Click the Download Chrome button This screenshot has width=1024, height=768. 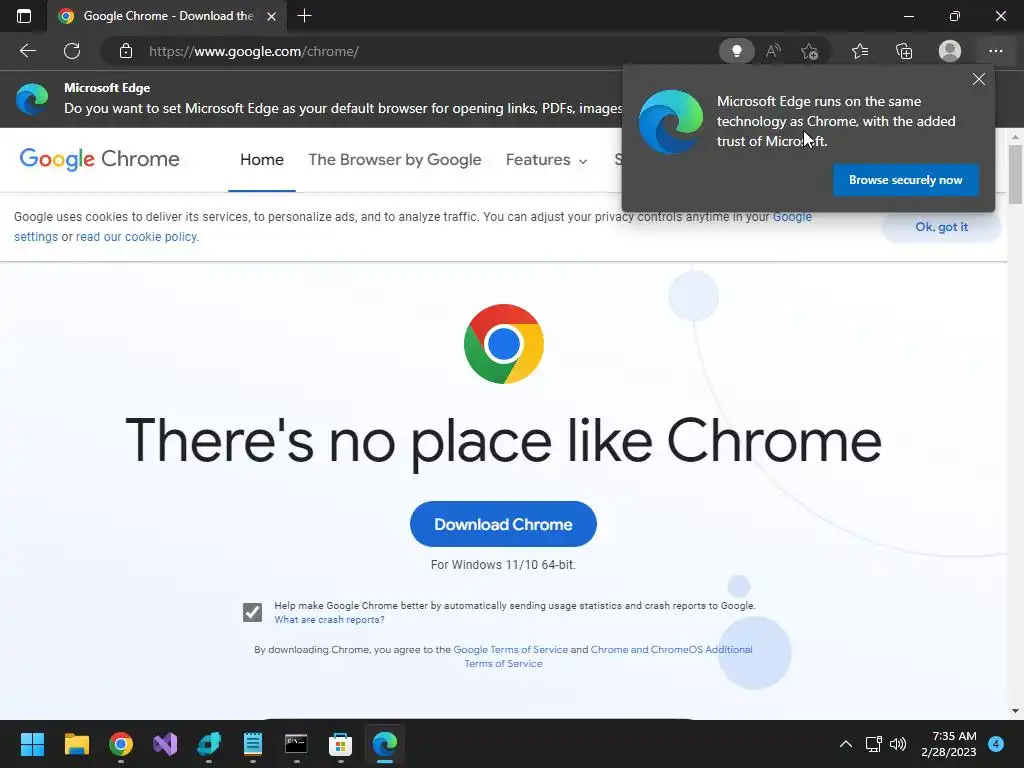[503, 524]
